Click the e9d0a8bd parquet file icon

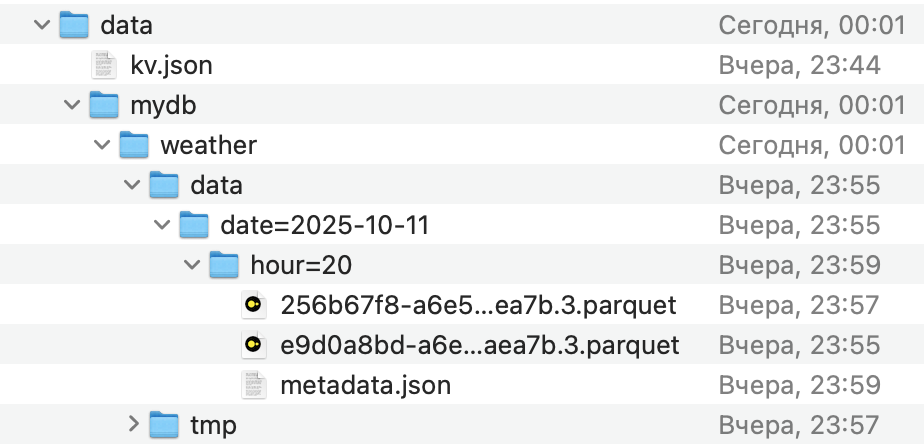(x=254, y=345)
